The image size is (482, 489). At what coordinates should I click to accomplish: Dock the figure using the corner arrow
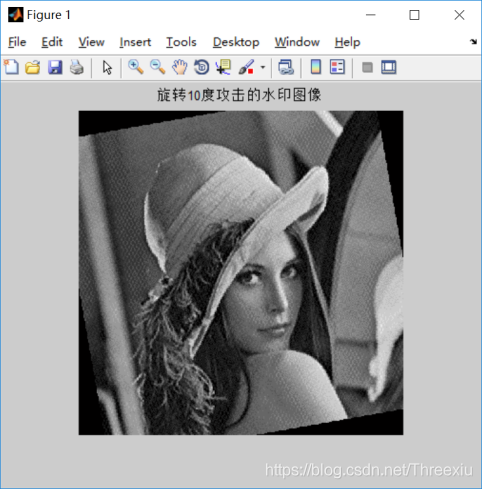[473, 42]
